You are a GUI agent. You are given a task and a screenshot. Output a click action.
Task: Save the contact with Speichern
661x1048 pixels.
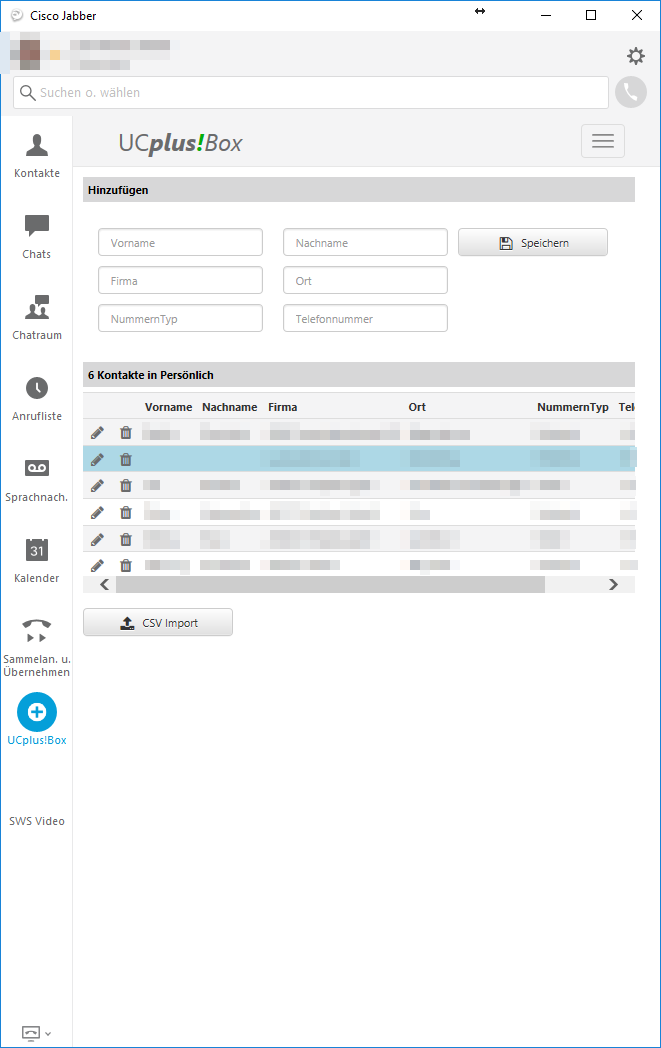pos(533,243)
